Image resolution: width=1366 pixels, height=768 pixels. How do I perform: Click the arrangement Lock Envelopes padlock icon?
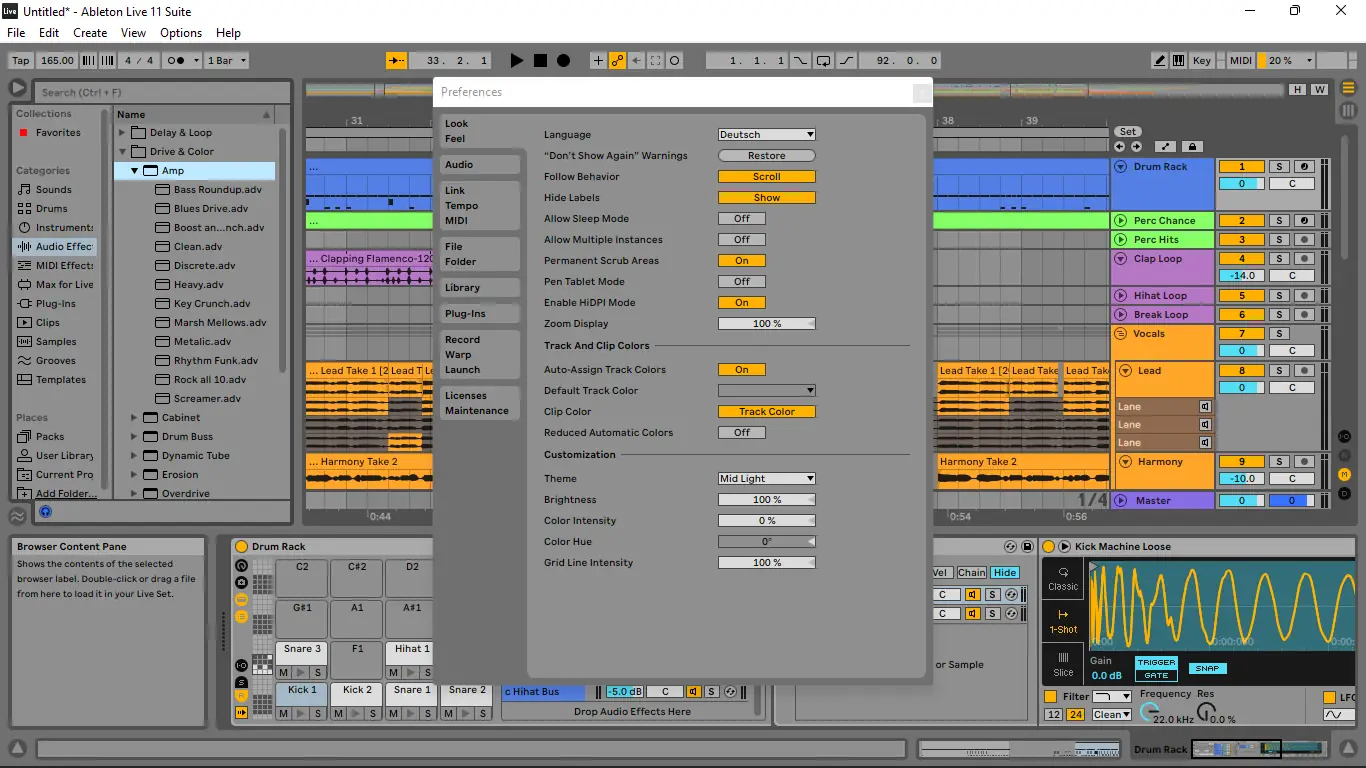pyautogui.click(x=1192, y=147)
